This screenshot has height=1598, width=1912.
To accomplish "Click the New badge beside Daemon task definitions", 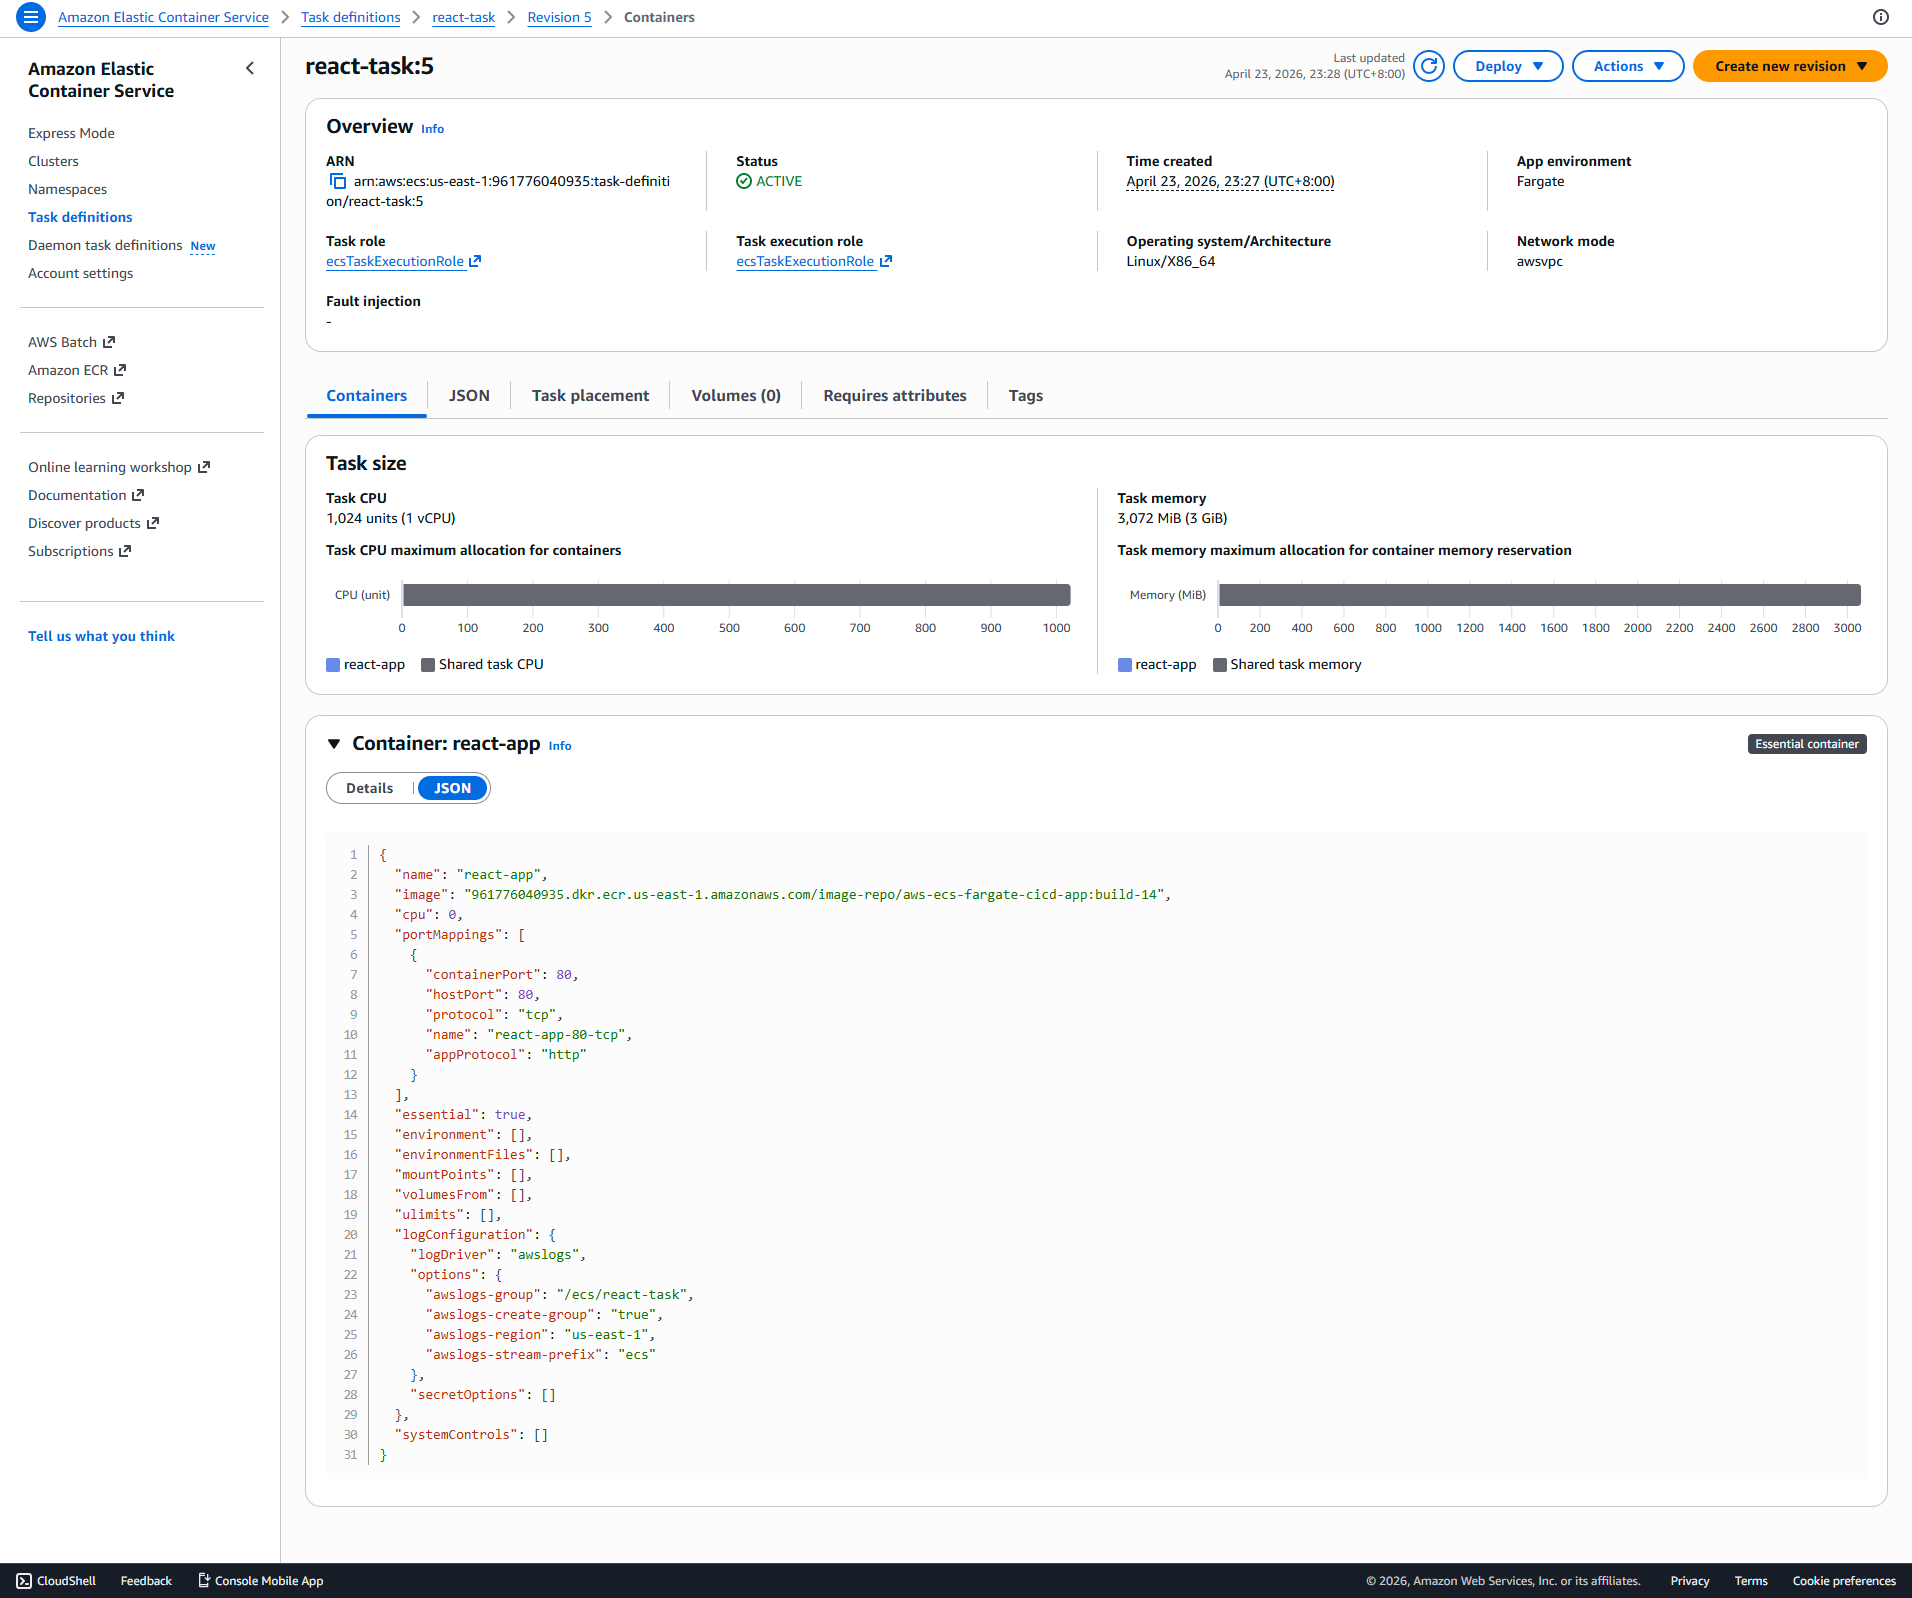I will (x=203, y=246).
